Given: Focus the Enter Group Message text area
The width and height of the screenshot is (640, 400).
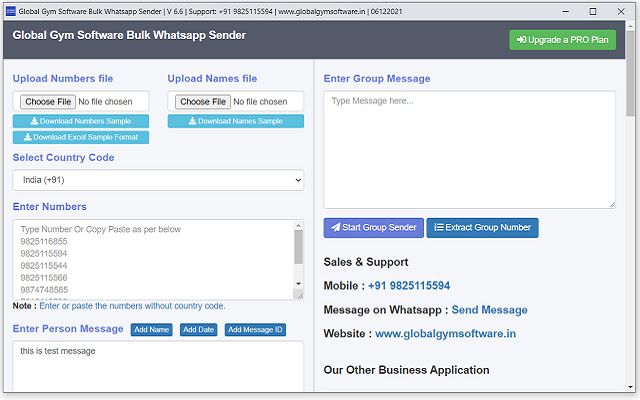Looking at the screenshot, I should [x=469, y=150].
